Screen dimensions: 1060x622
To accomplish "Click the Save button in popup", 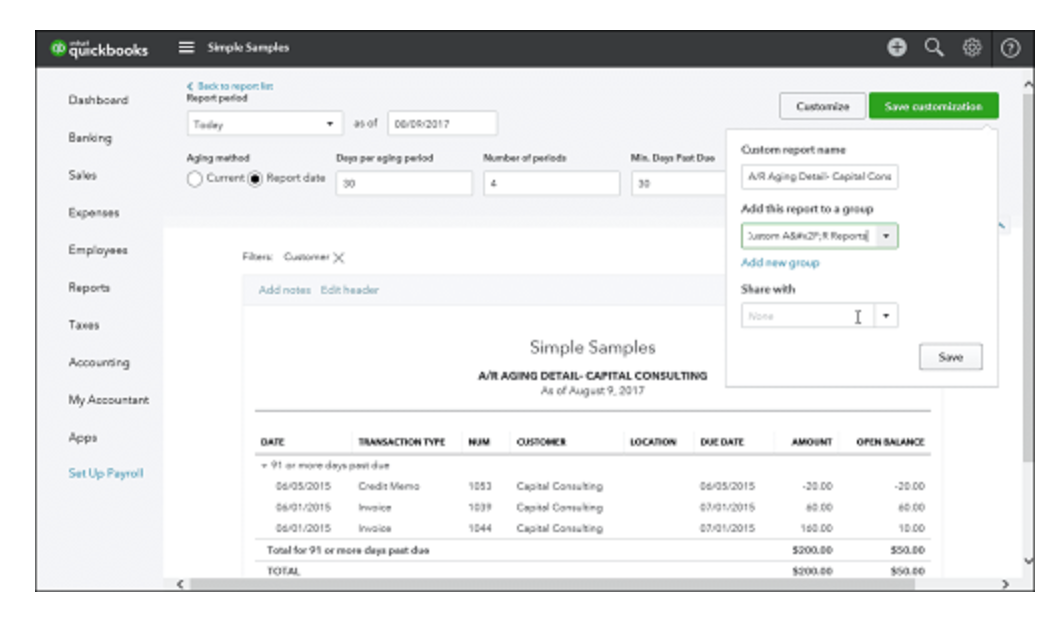I will pyautogui.click(x=950, y=357).
